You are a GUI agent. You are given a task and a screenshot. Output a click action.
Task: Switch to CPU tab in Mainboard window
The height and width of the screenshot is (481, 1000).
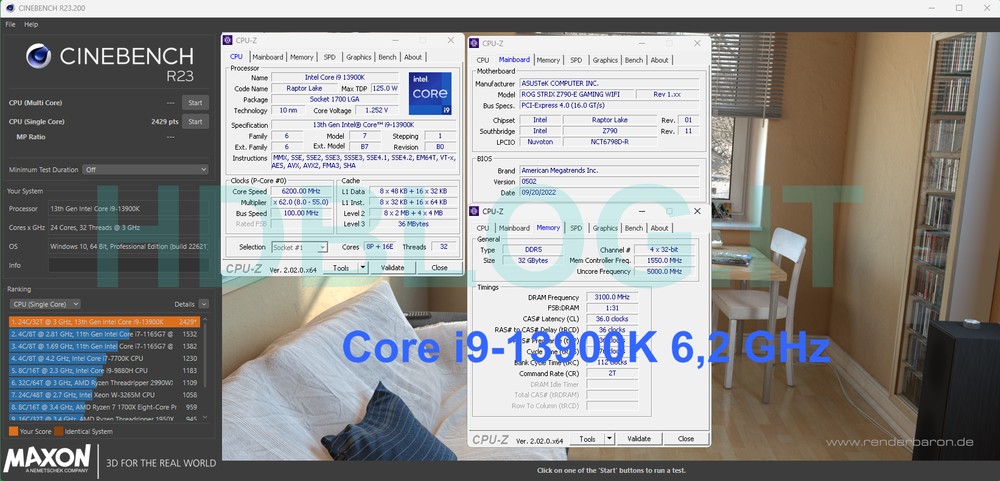click(483, 60)
